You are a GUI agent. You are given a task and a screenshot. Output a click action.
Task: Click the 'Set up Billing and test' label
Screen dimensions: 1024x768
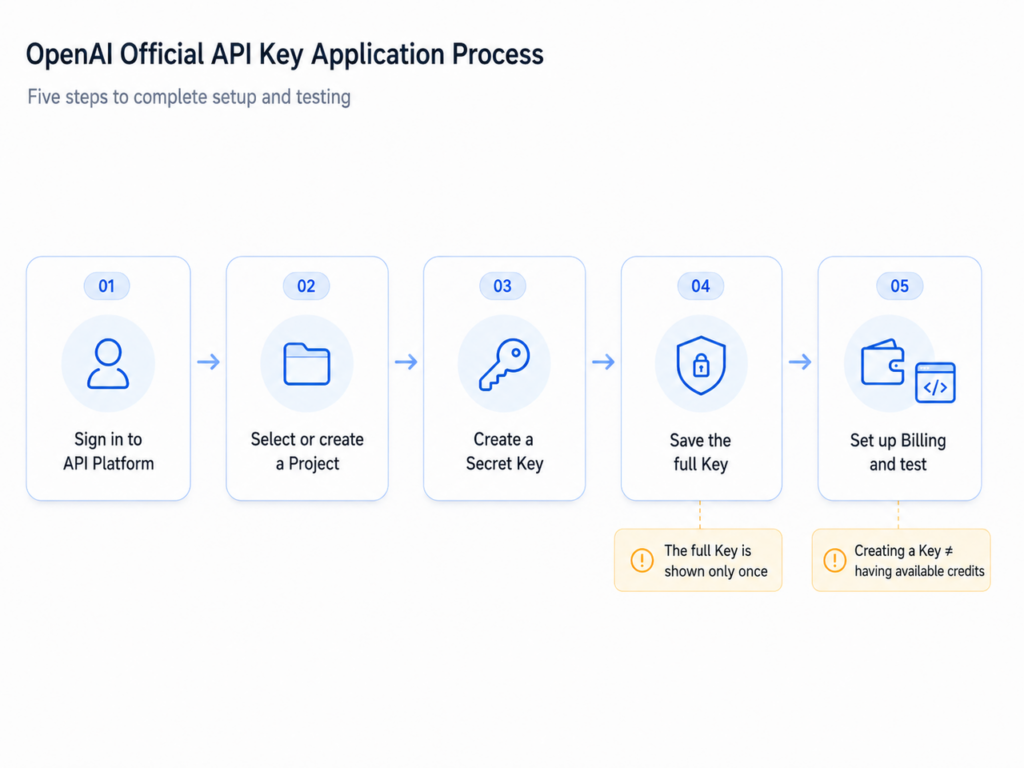(898, 452)
